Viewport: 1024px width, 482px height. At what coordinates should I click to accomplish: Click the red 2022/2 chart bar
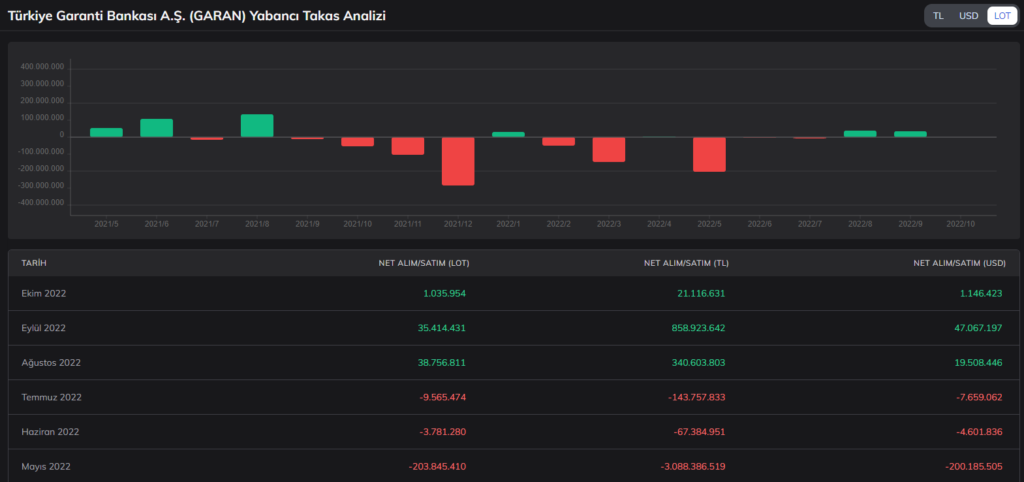(x=559, y=141)
